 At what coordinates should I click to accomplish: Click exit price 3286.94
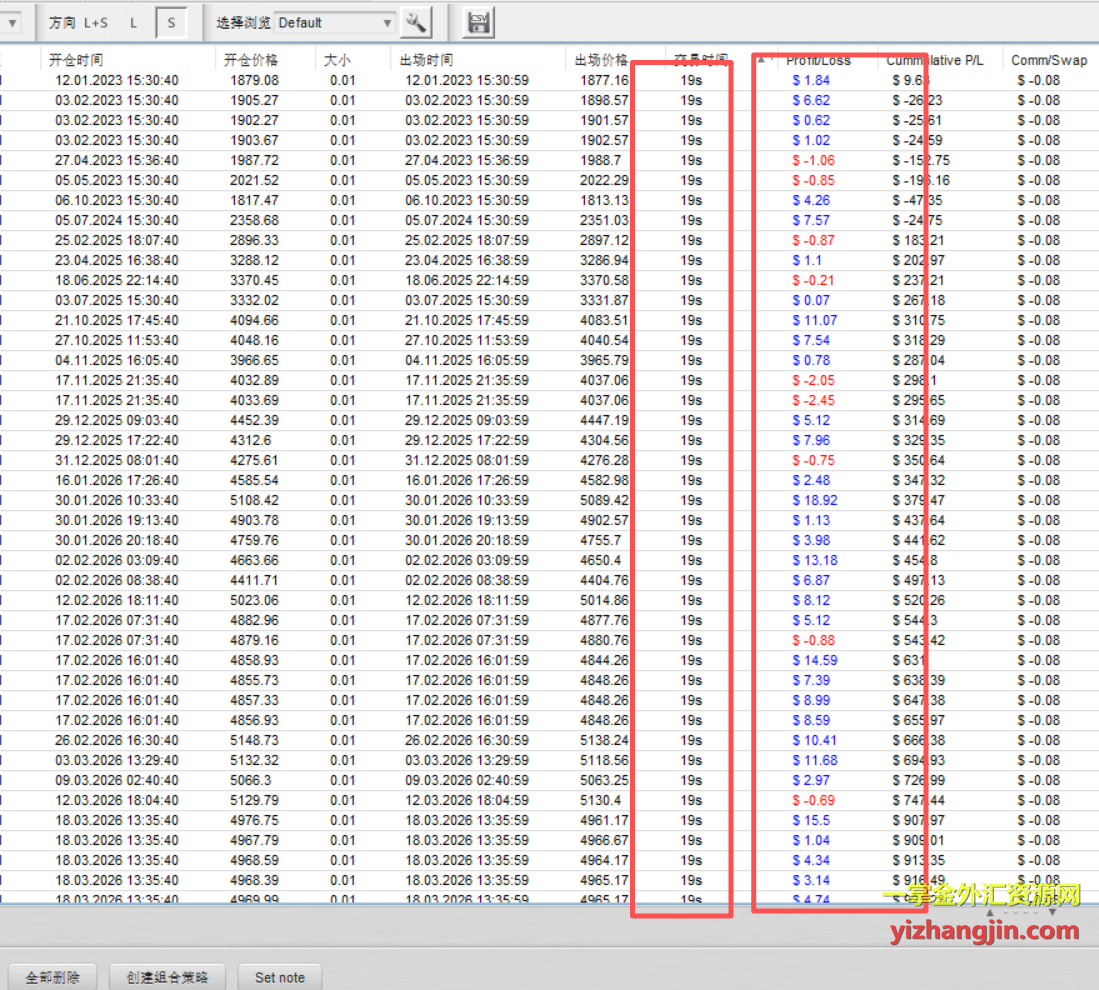[x=604, y=260]
